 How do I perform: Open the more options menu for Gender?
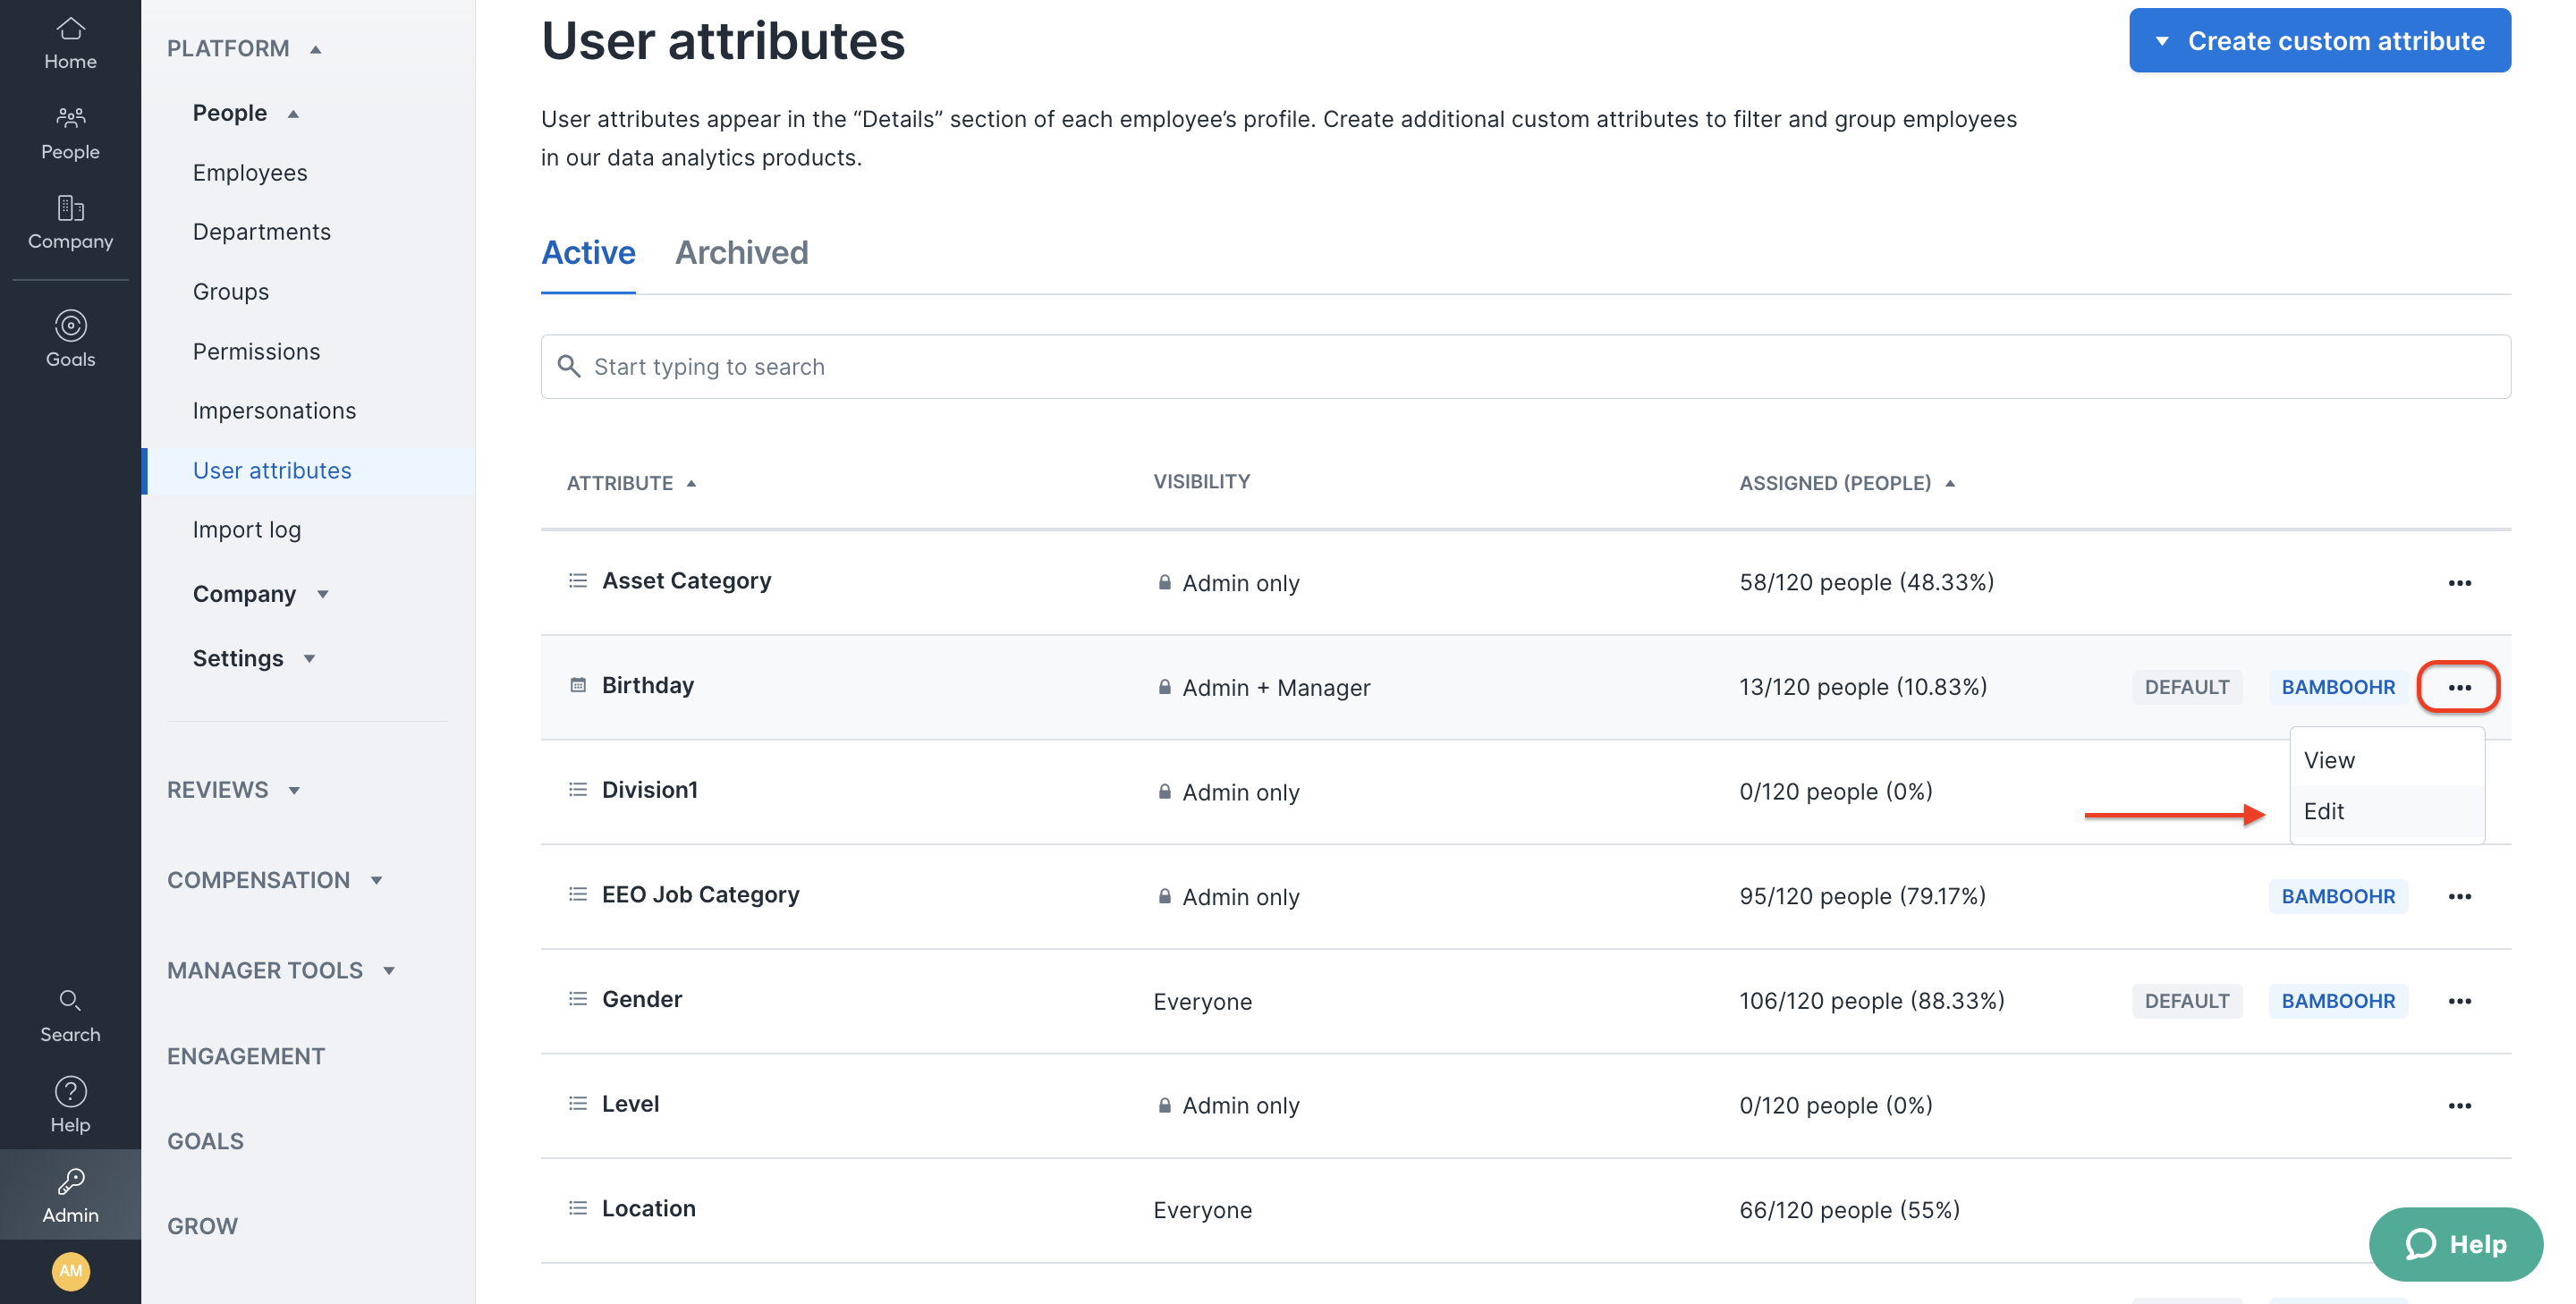coord(2459,1001)
